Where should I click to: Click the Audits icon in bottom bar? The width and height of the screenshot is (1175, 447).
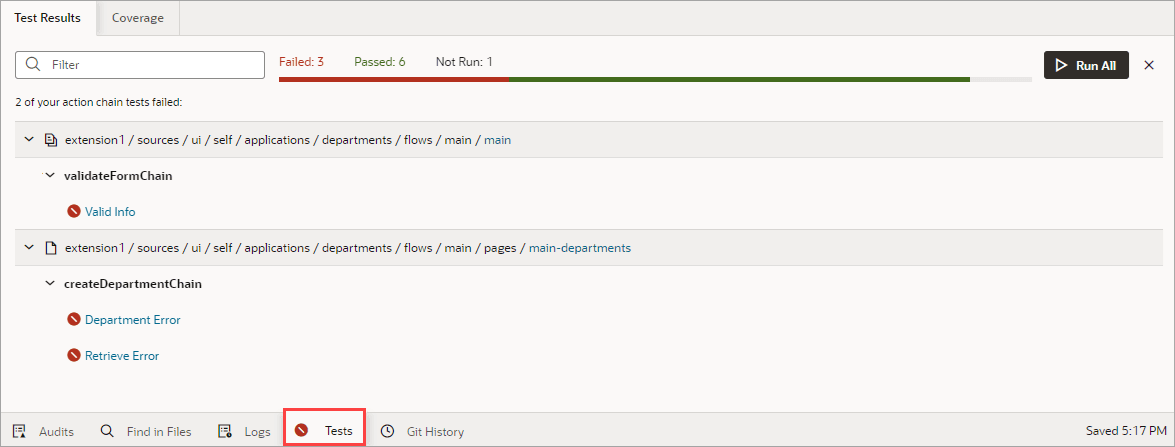coord(19,431)
